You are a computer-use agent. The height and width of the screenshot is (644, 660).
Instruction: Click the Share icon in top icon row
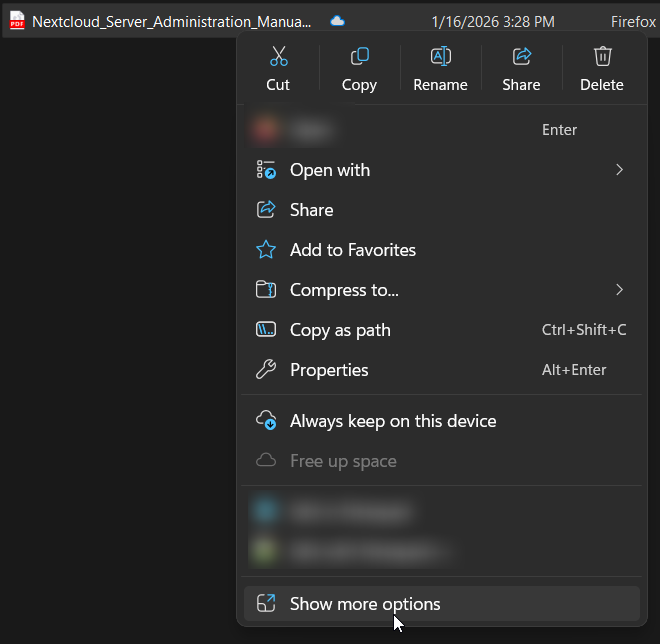[x=522, y=56]
